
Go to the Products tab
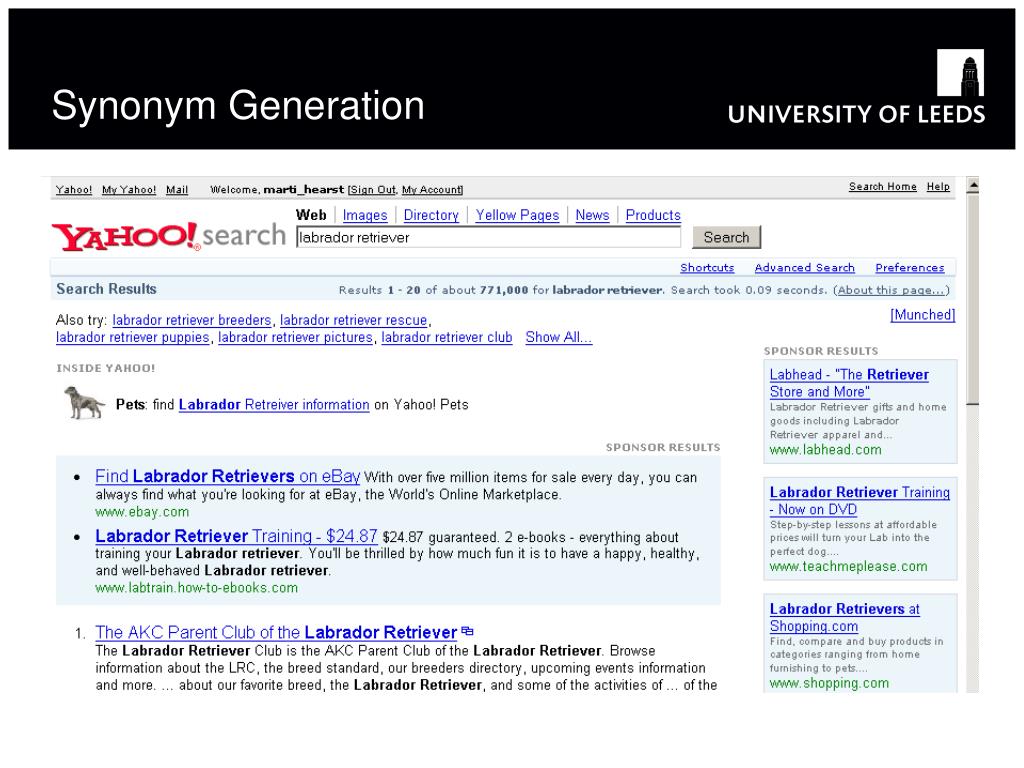point(653,215)
